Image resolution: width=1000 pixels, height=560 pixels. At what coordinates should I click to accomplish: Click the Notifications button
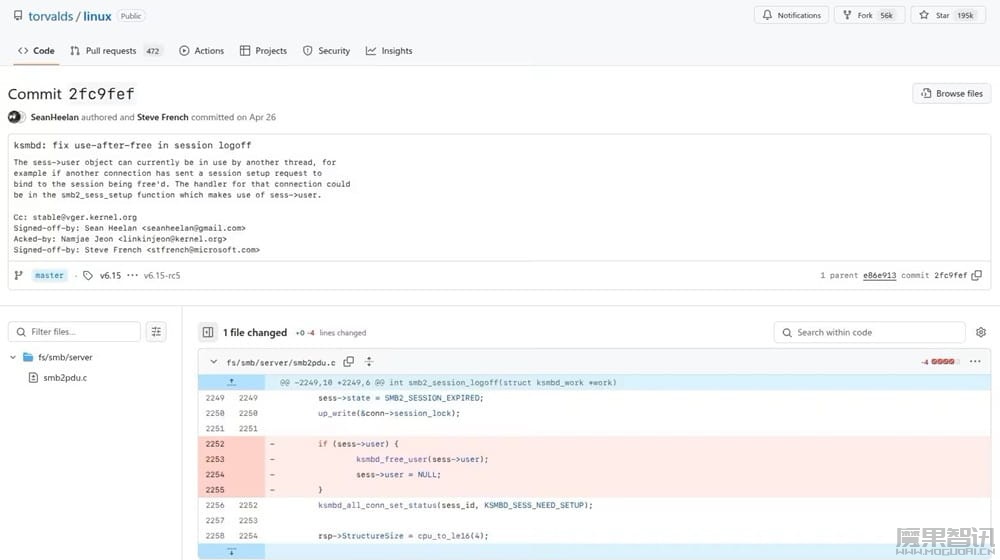[x=791, y=15]
